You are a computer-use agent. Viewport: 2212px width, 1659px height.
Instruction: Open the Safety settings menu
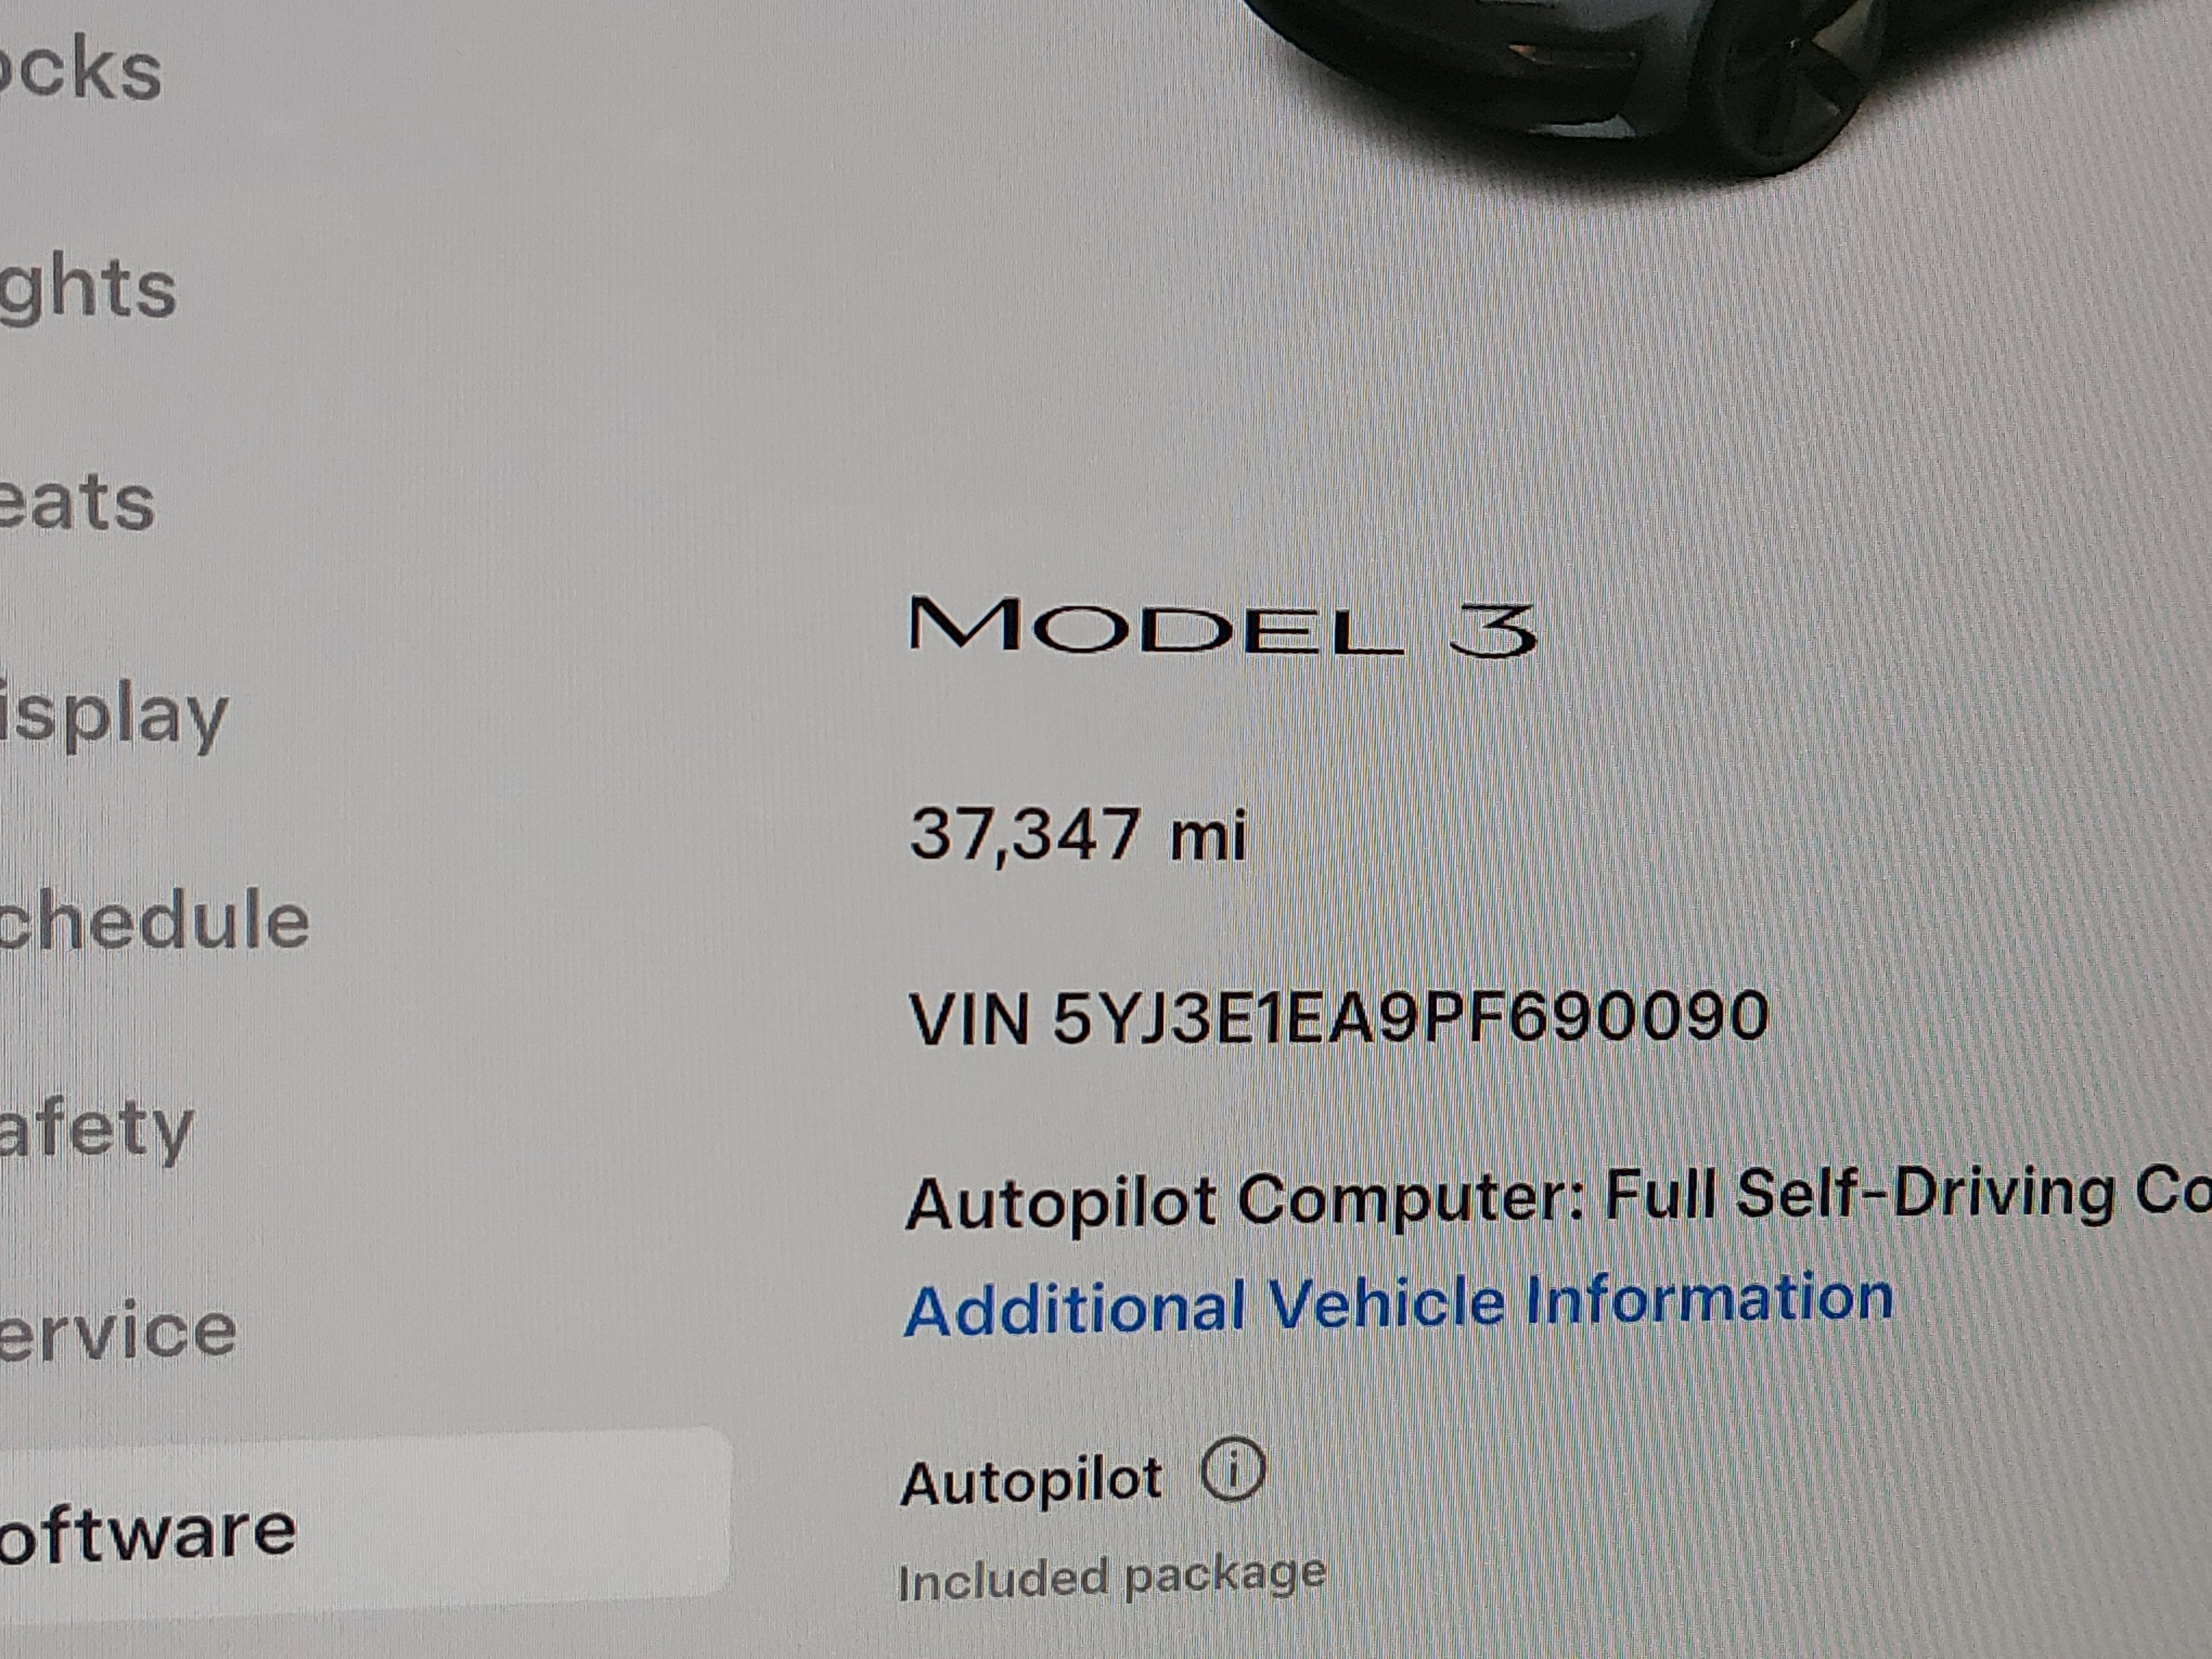[96, 1131]
